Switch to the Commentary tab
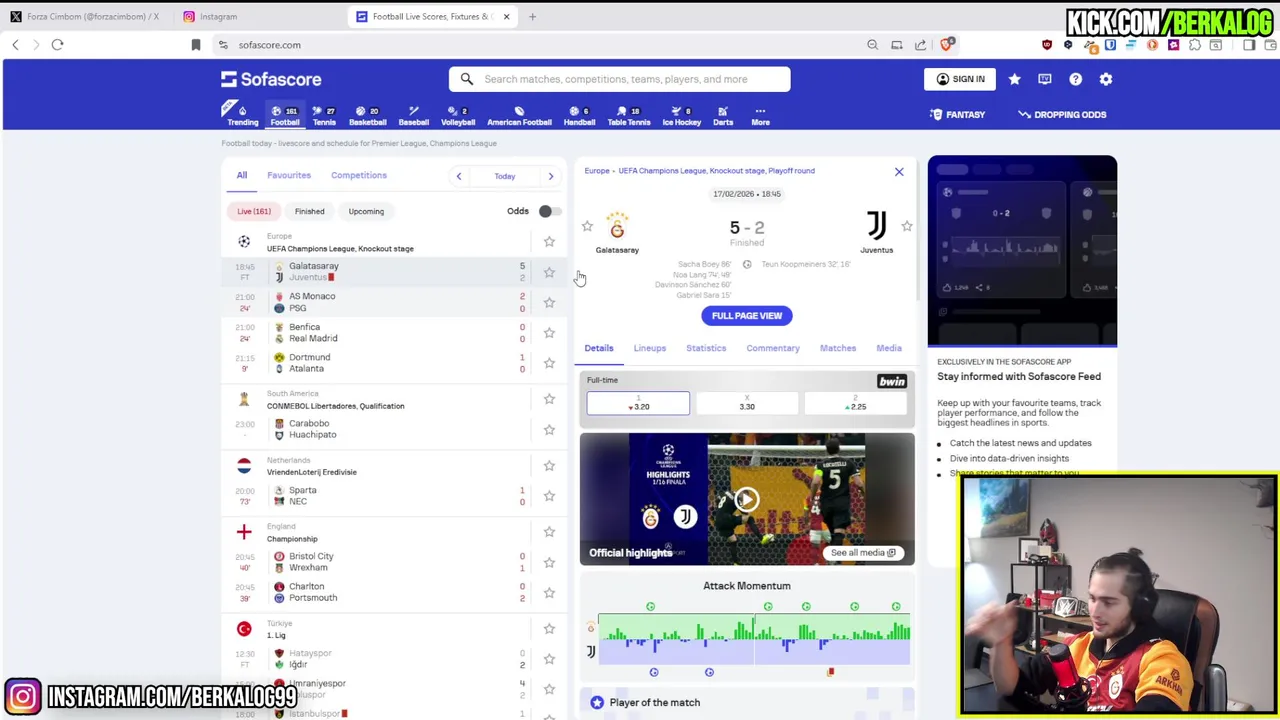 click(773, 348)
